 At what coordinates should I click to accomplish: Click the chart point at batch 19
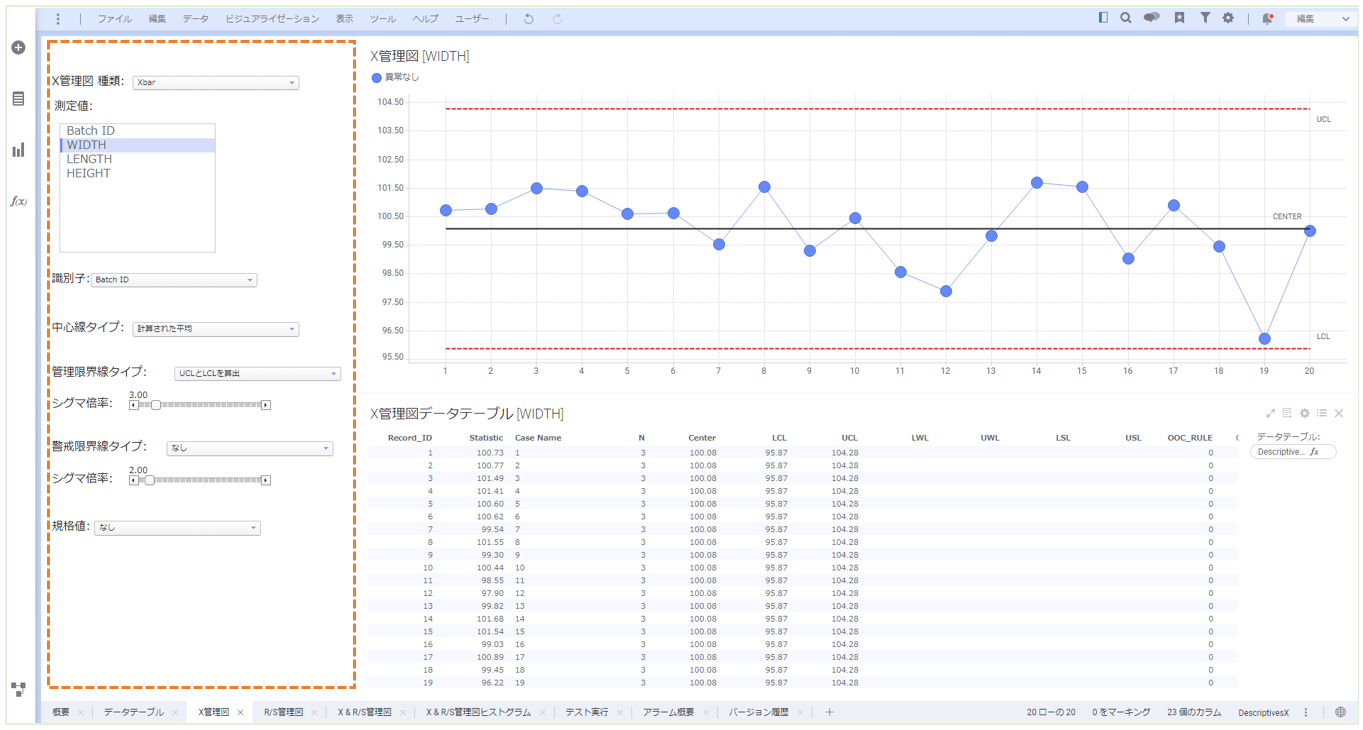pos(1264,339)
